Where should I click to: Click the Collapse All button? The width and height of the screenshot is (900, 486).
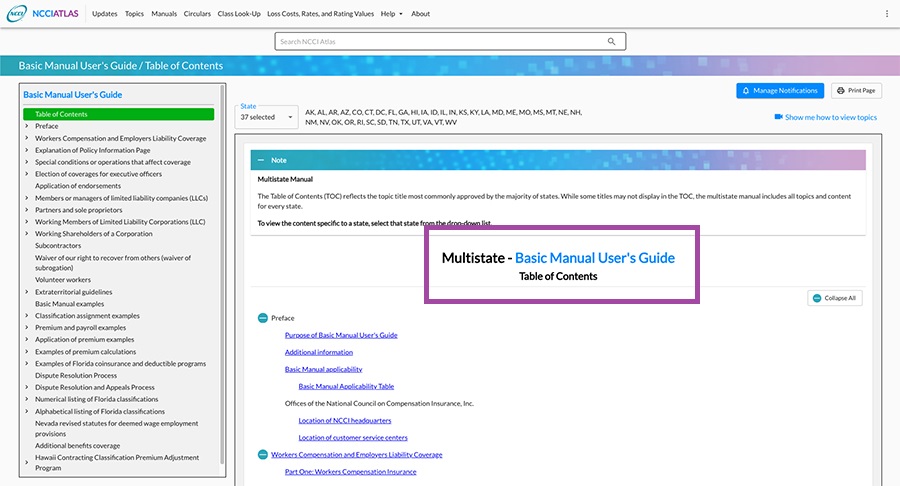[x=835, y=298]
